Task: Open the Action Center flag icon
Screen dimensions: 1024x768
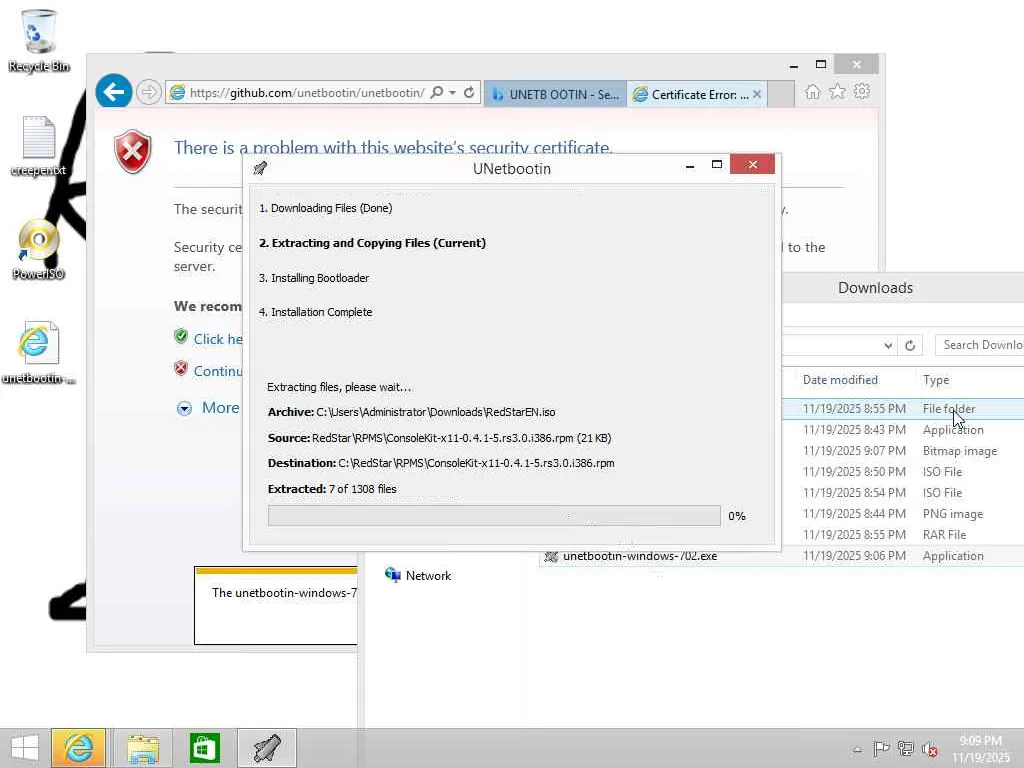Action: pos(881,749)
